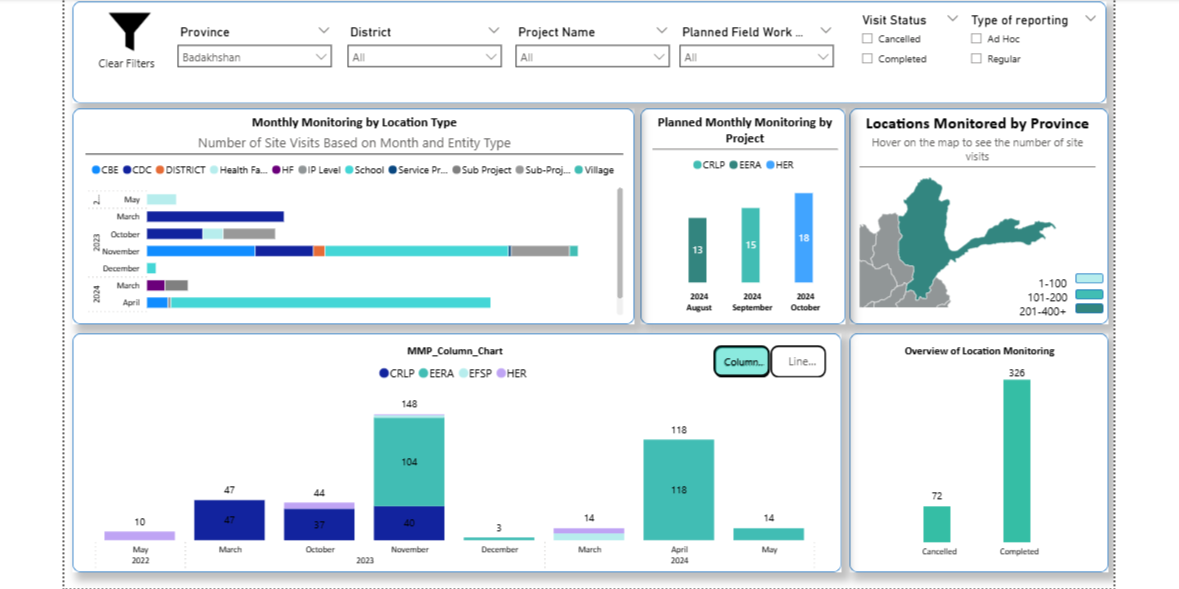Select the Service Pr... legend item

[419, 170]
